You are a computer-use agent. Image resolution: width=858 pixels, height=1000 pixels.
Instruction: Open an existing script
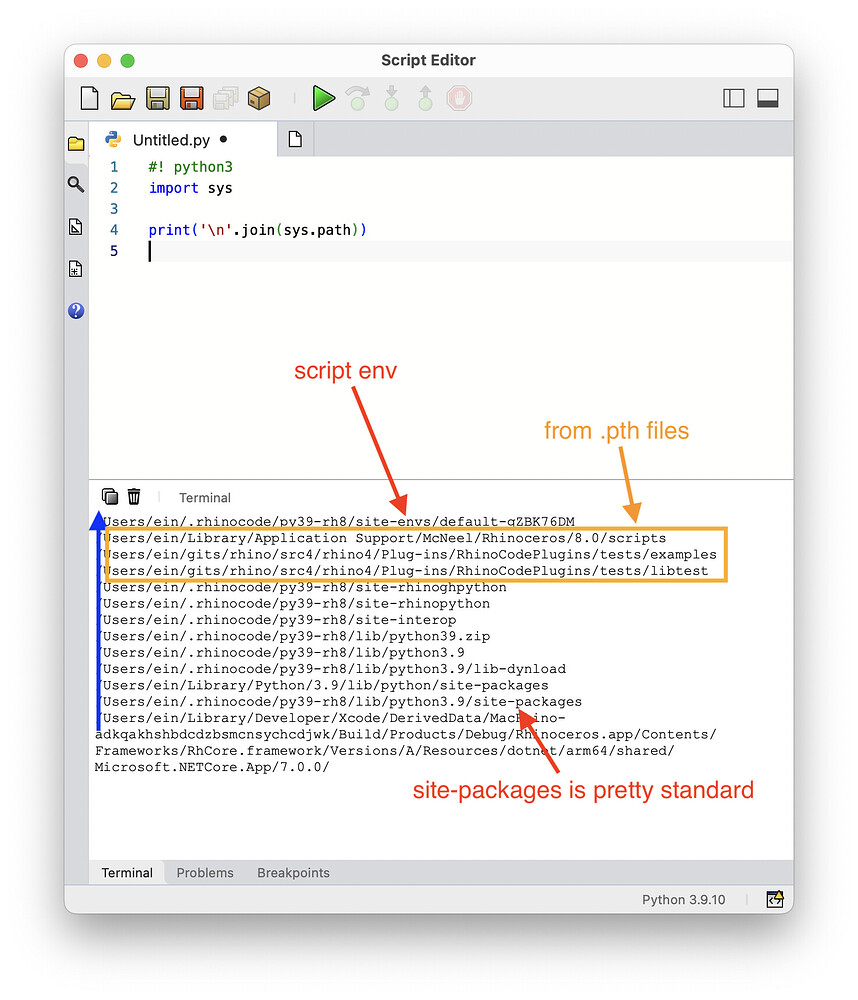click(x=123, y=98)
